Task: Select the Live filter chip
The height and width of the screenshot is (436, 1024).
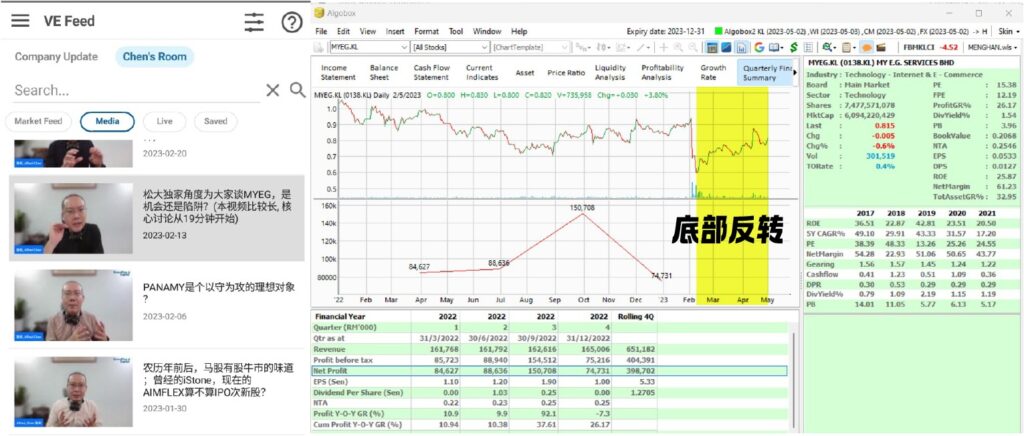Action: pyautogui.click(x=164, y=121)
